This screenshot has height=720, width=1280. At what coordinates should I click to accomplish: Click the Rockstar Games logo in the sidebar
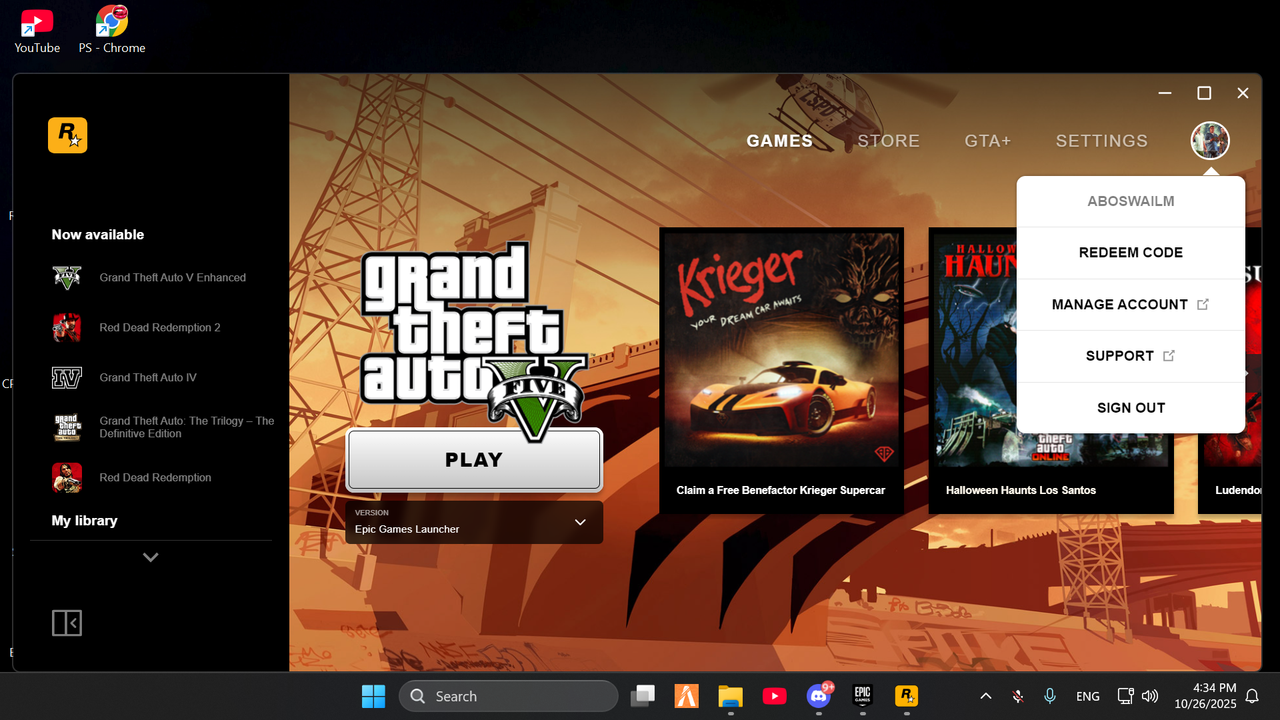tap(67, 135)
